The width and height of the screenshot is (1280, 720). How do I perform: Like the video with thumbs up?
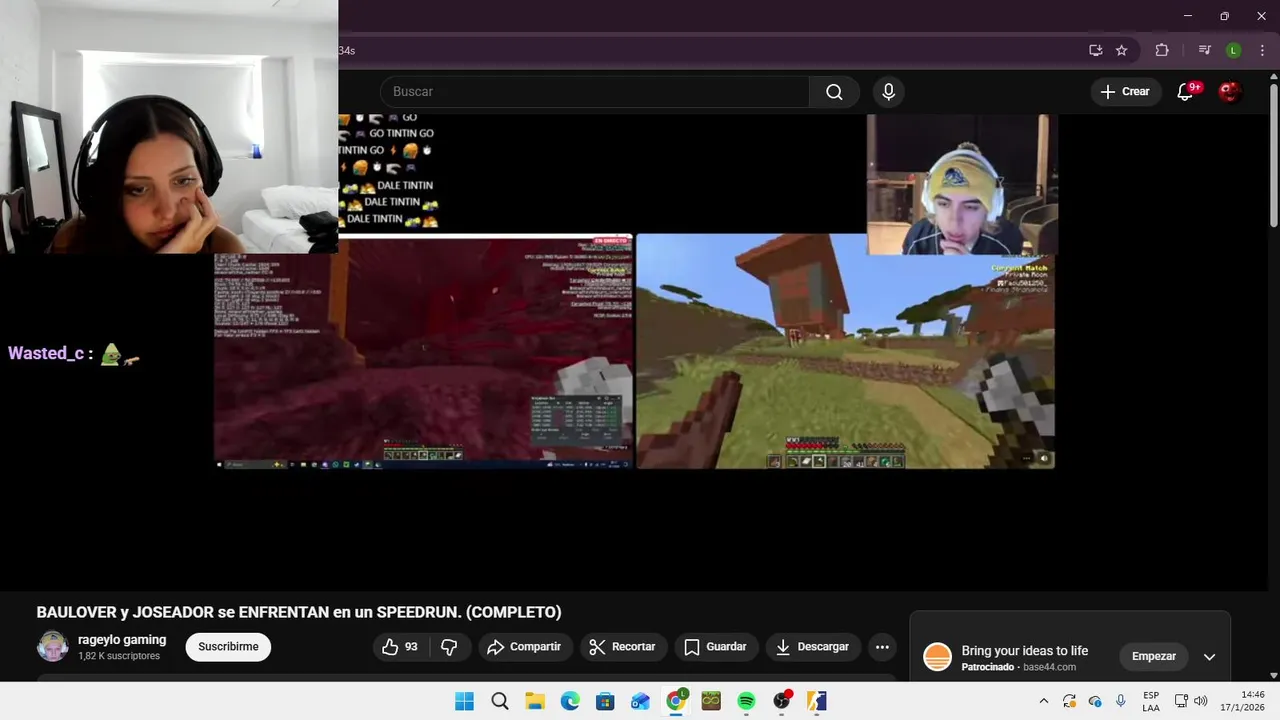pos(401,647)
